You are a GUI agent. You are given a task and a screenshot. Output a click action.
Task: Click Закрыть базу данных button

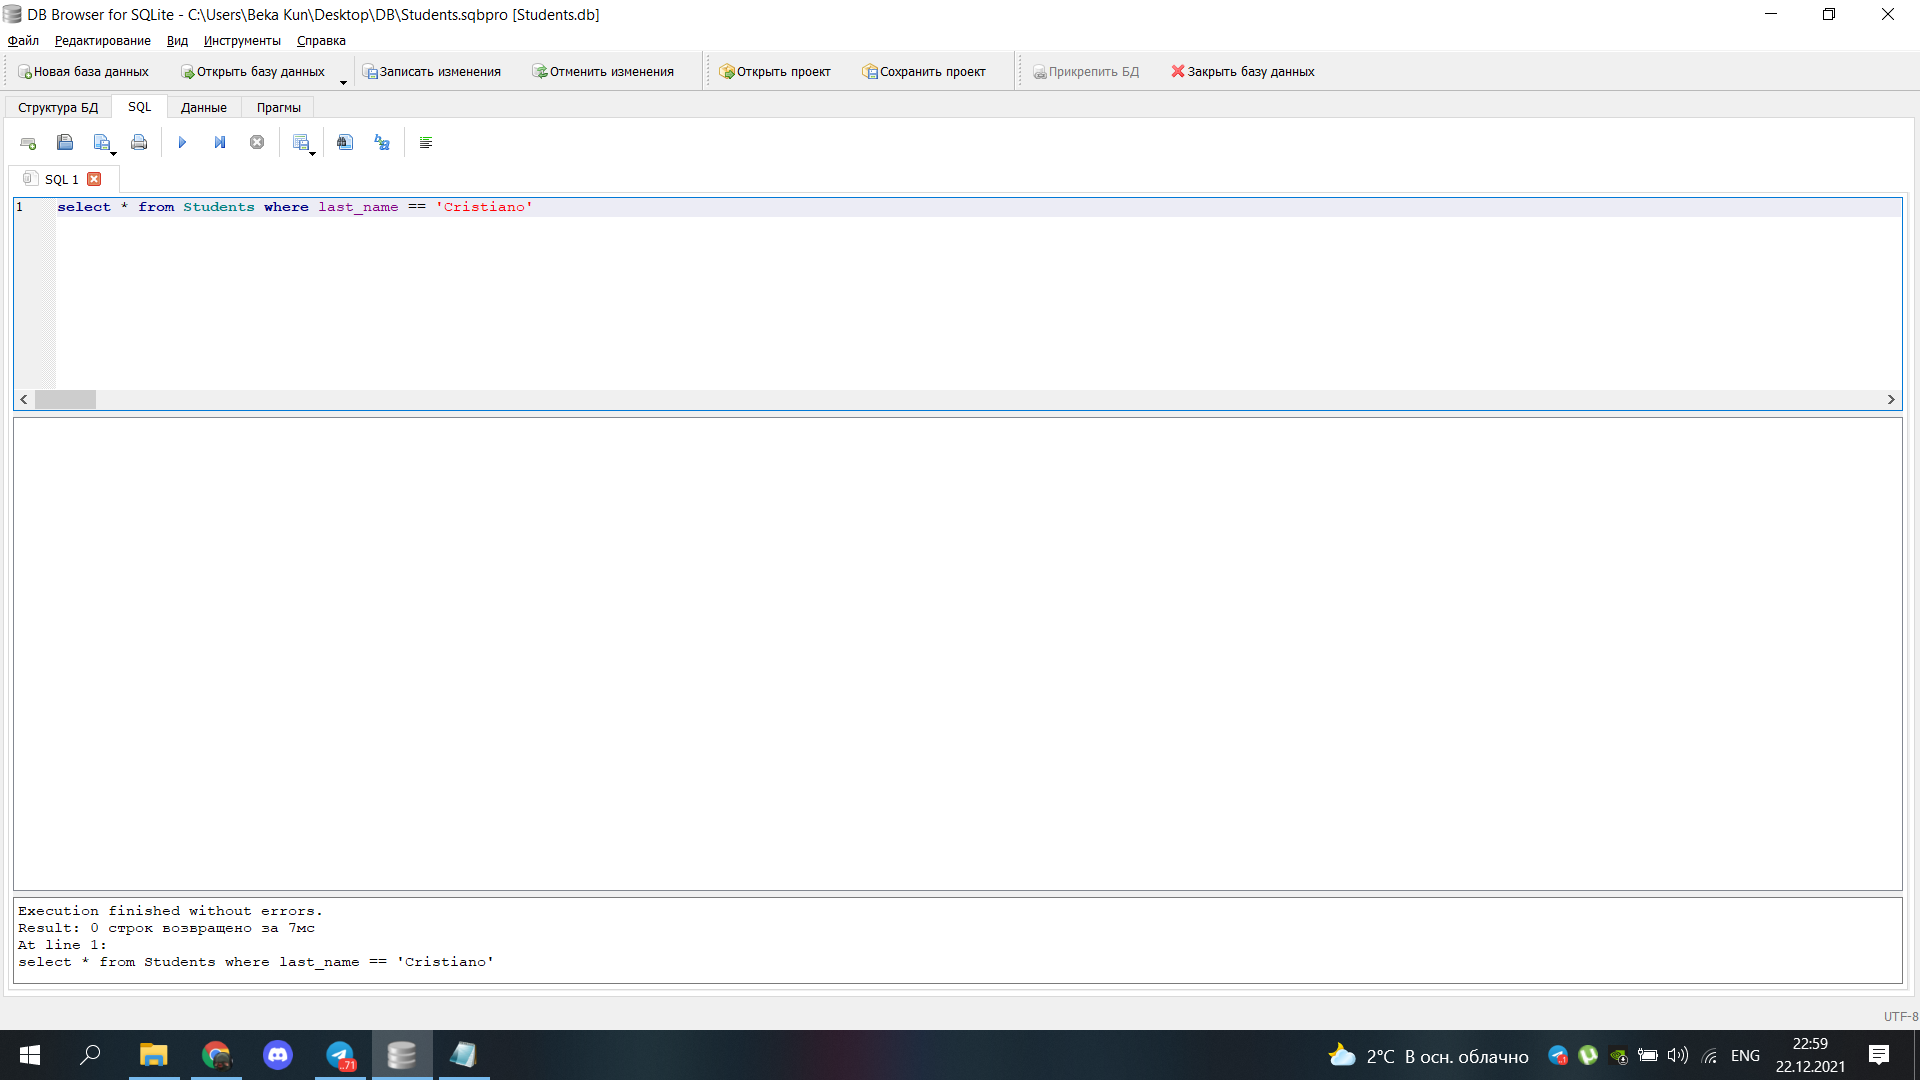click(1242, 72)
